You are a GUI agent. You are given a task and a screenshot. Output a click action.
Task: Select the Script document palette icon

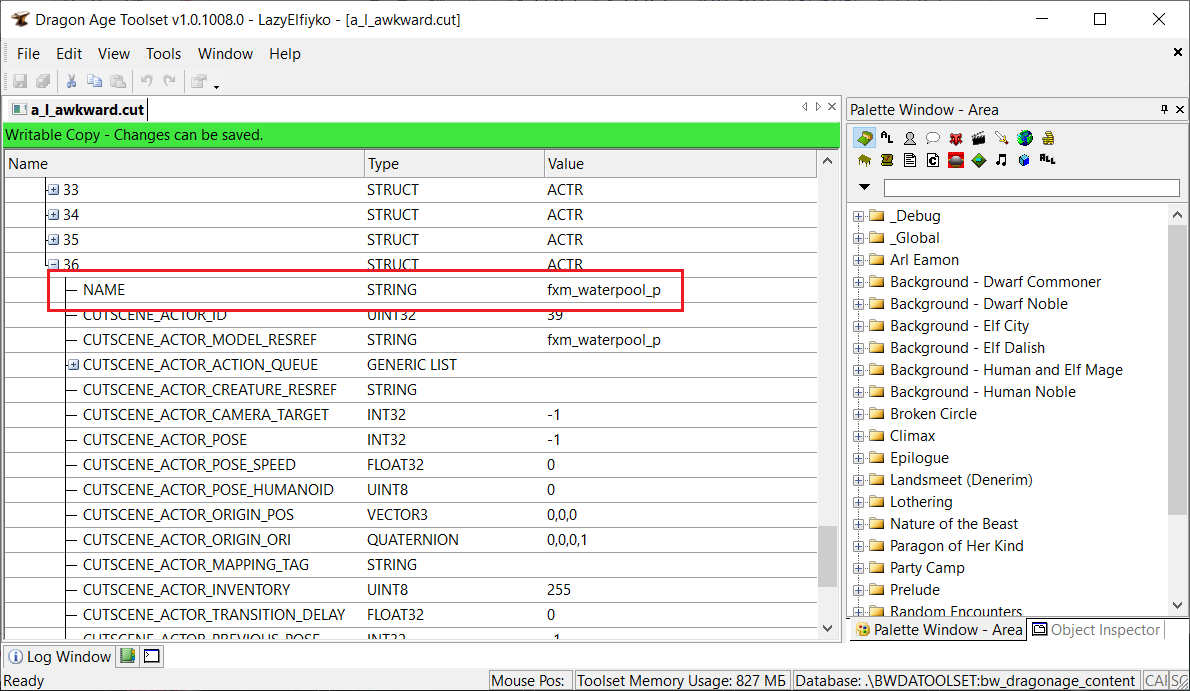pos(909,160)
